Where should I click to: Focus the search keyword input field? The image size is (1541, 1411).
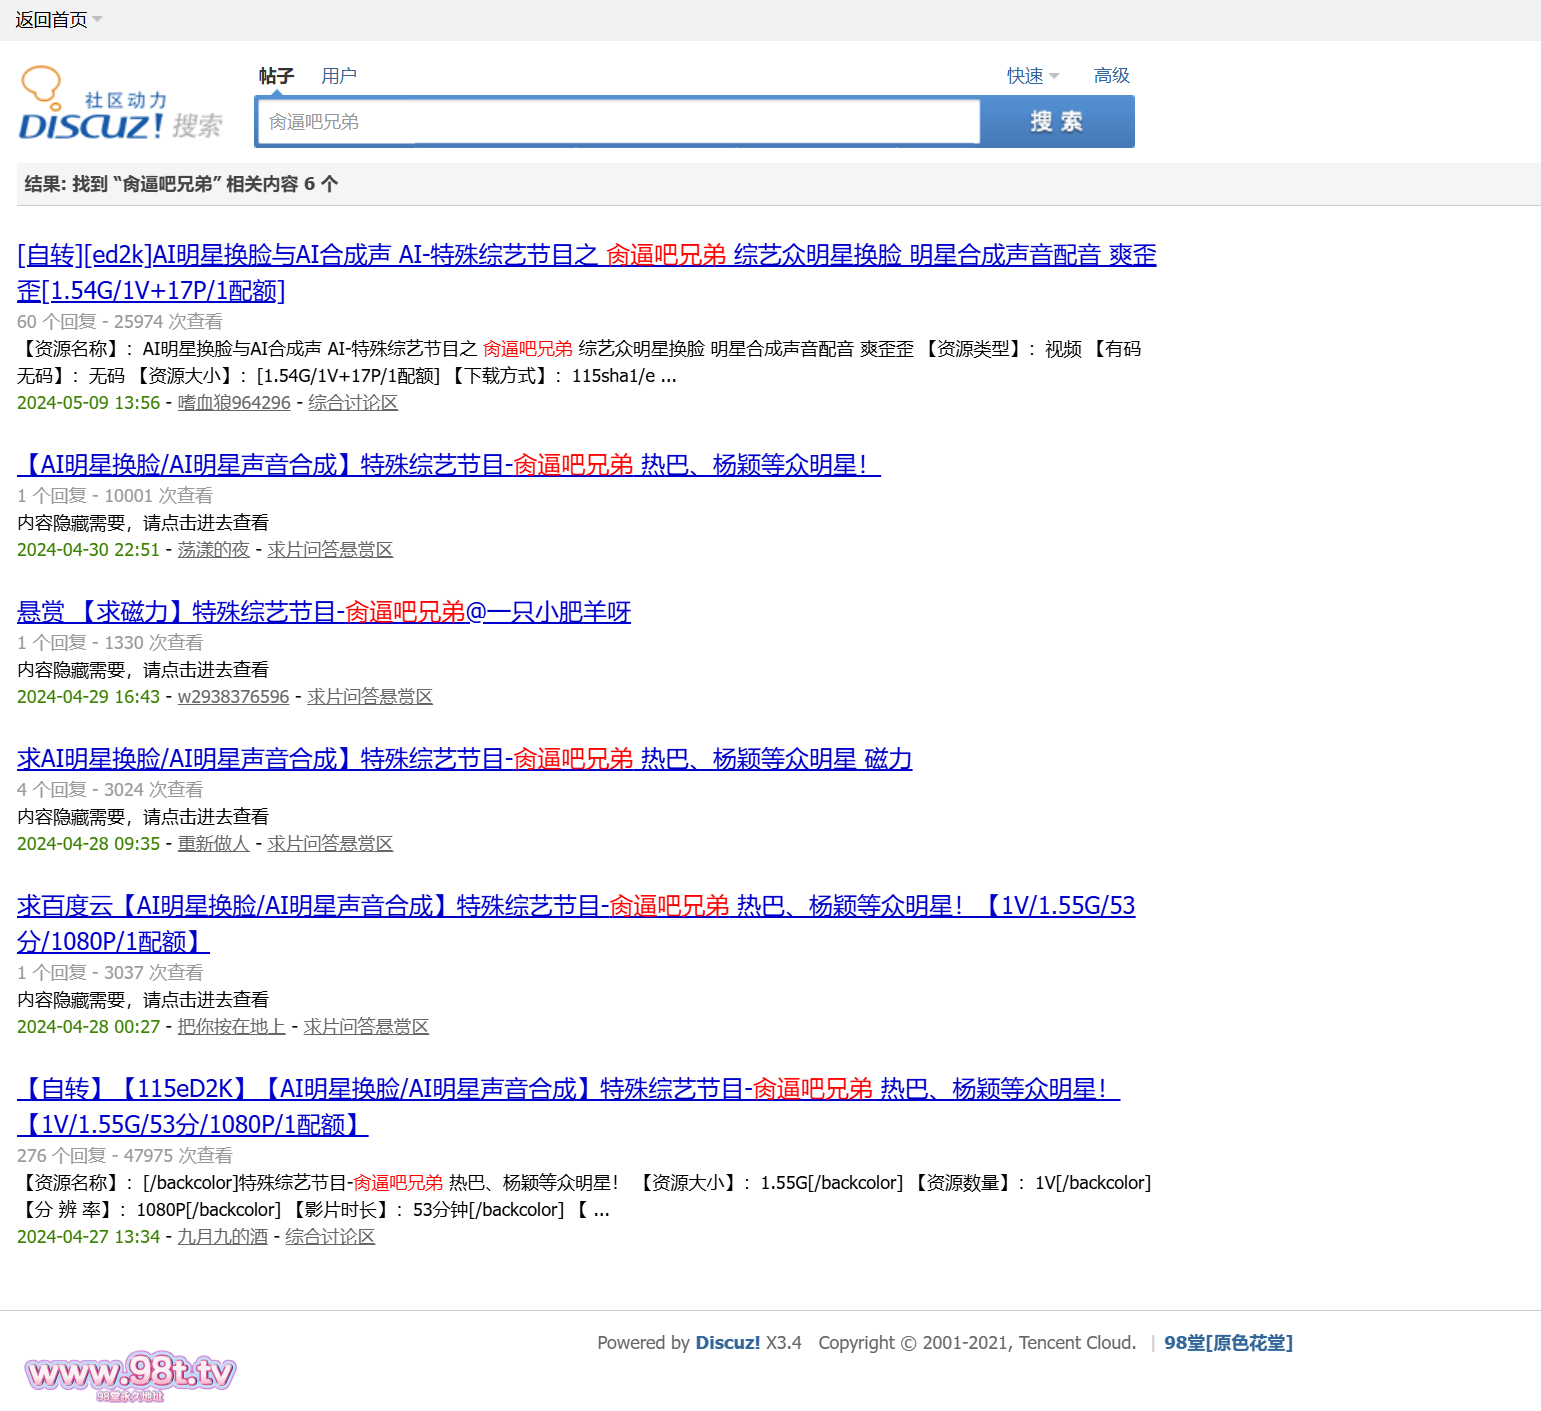[619, 122]
